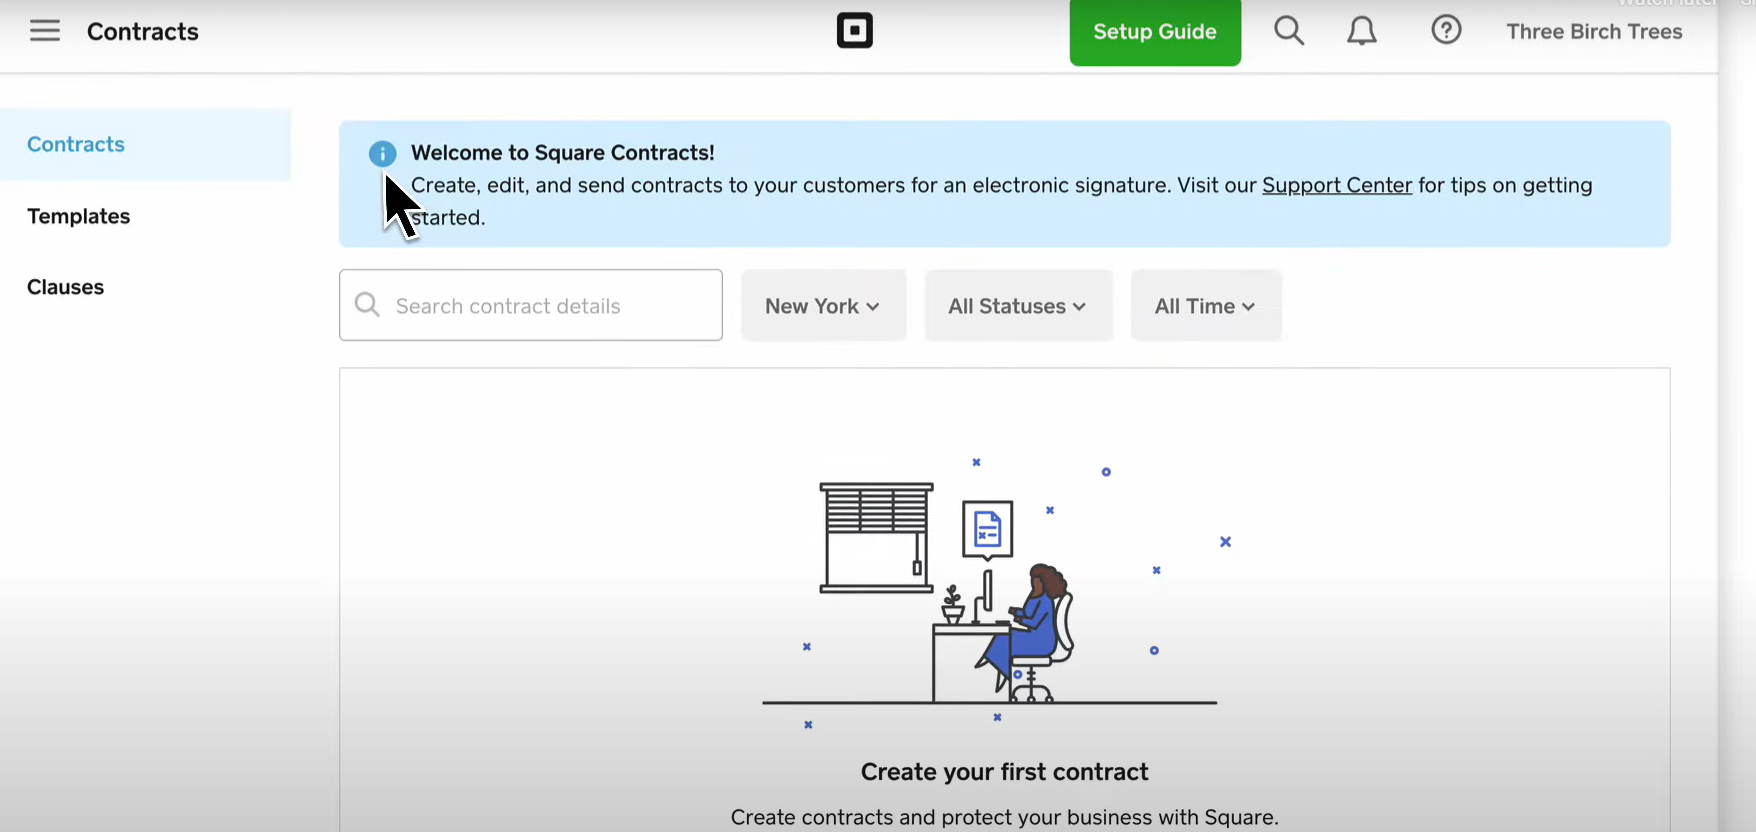The height and width of the screenshot is (832, 1756).
Task: Click the Square logo
Action: 855,30
